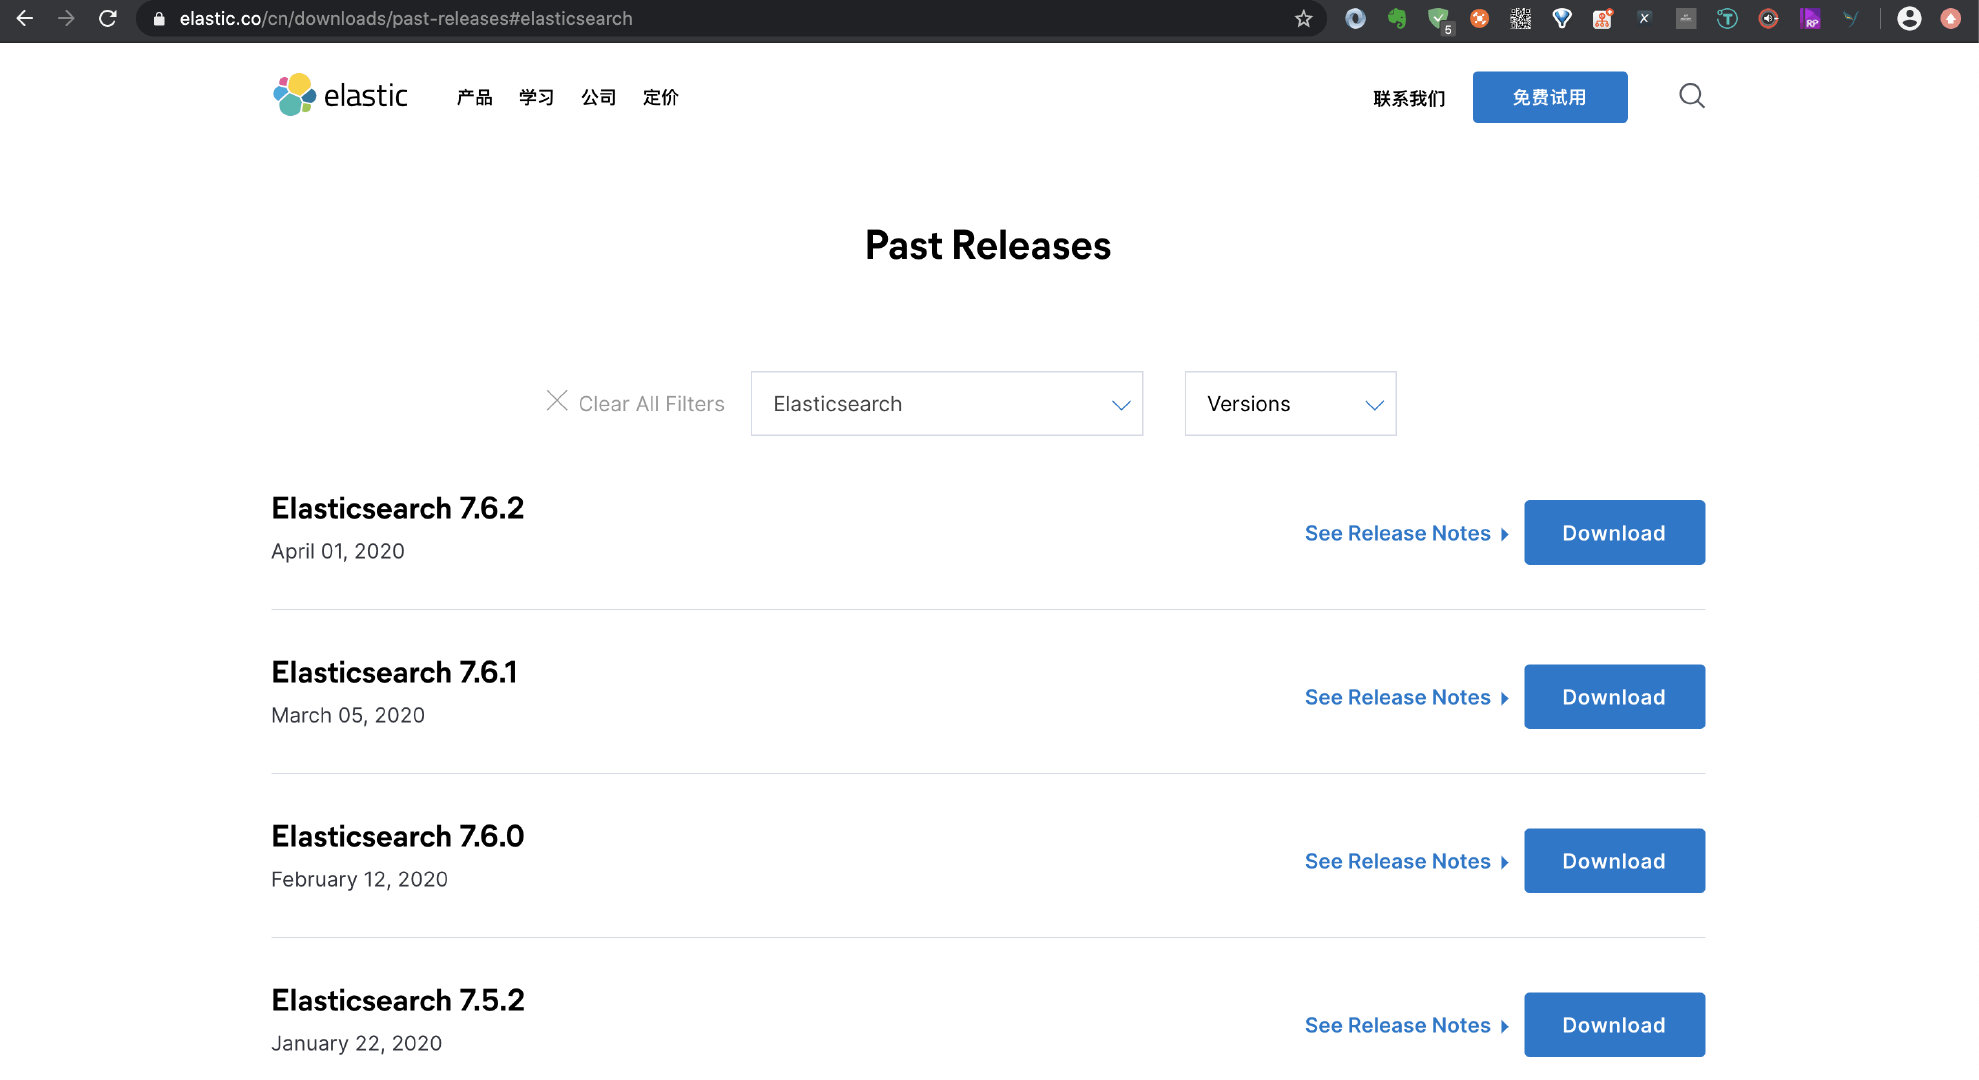This screenshot has height=1080, width=1979.
Task: Go back using the browser arrow
Action: 25,18
